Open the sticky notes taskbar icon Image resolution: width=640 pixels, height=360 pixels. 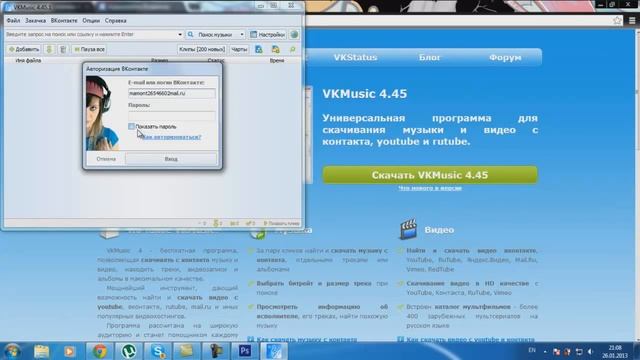(187, 351)
